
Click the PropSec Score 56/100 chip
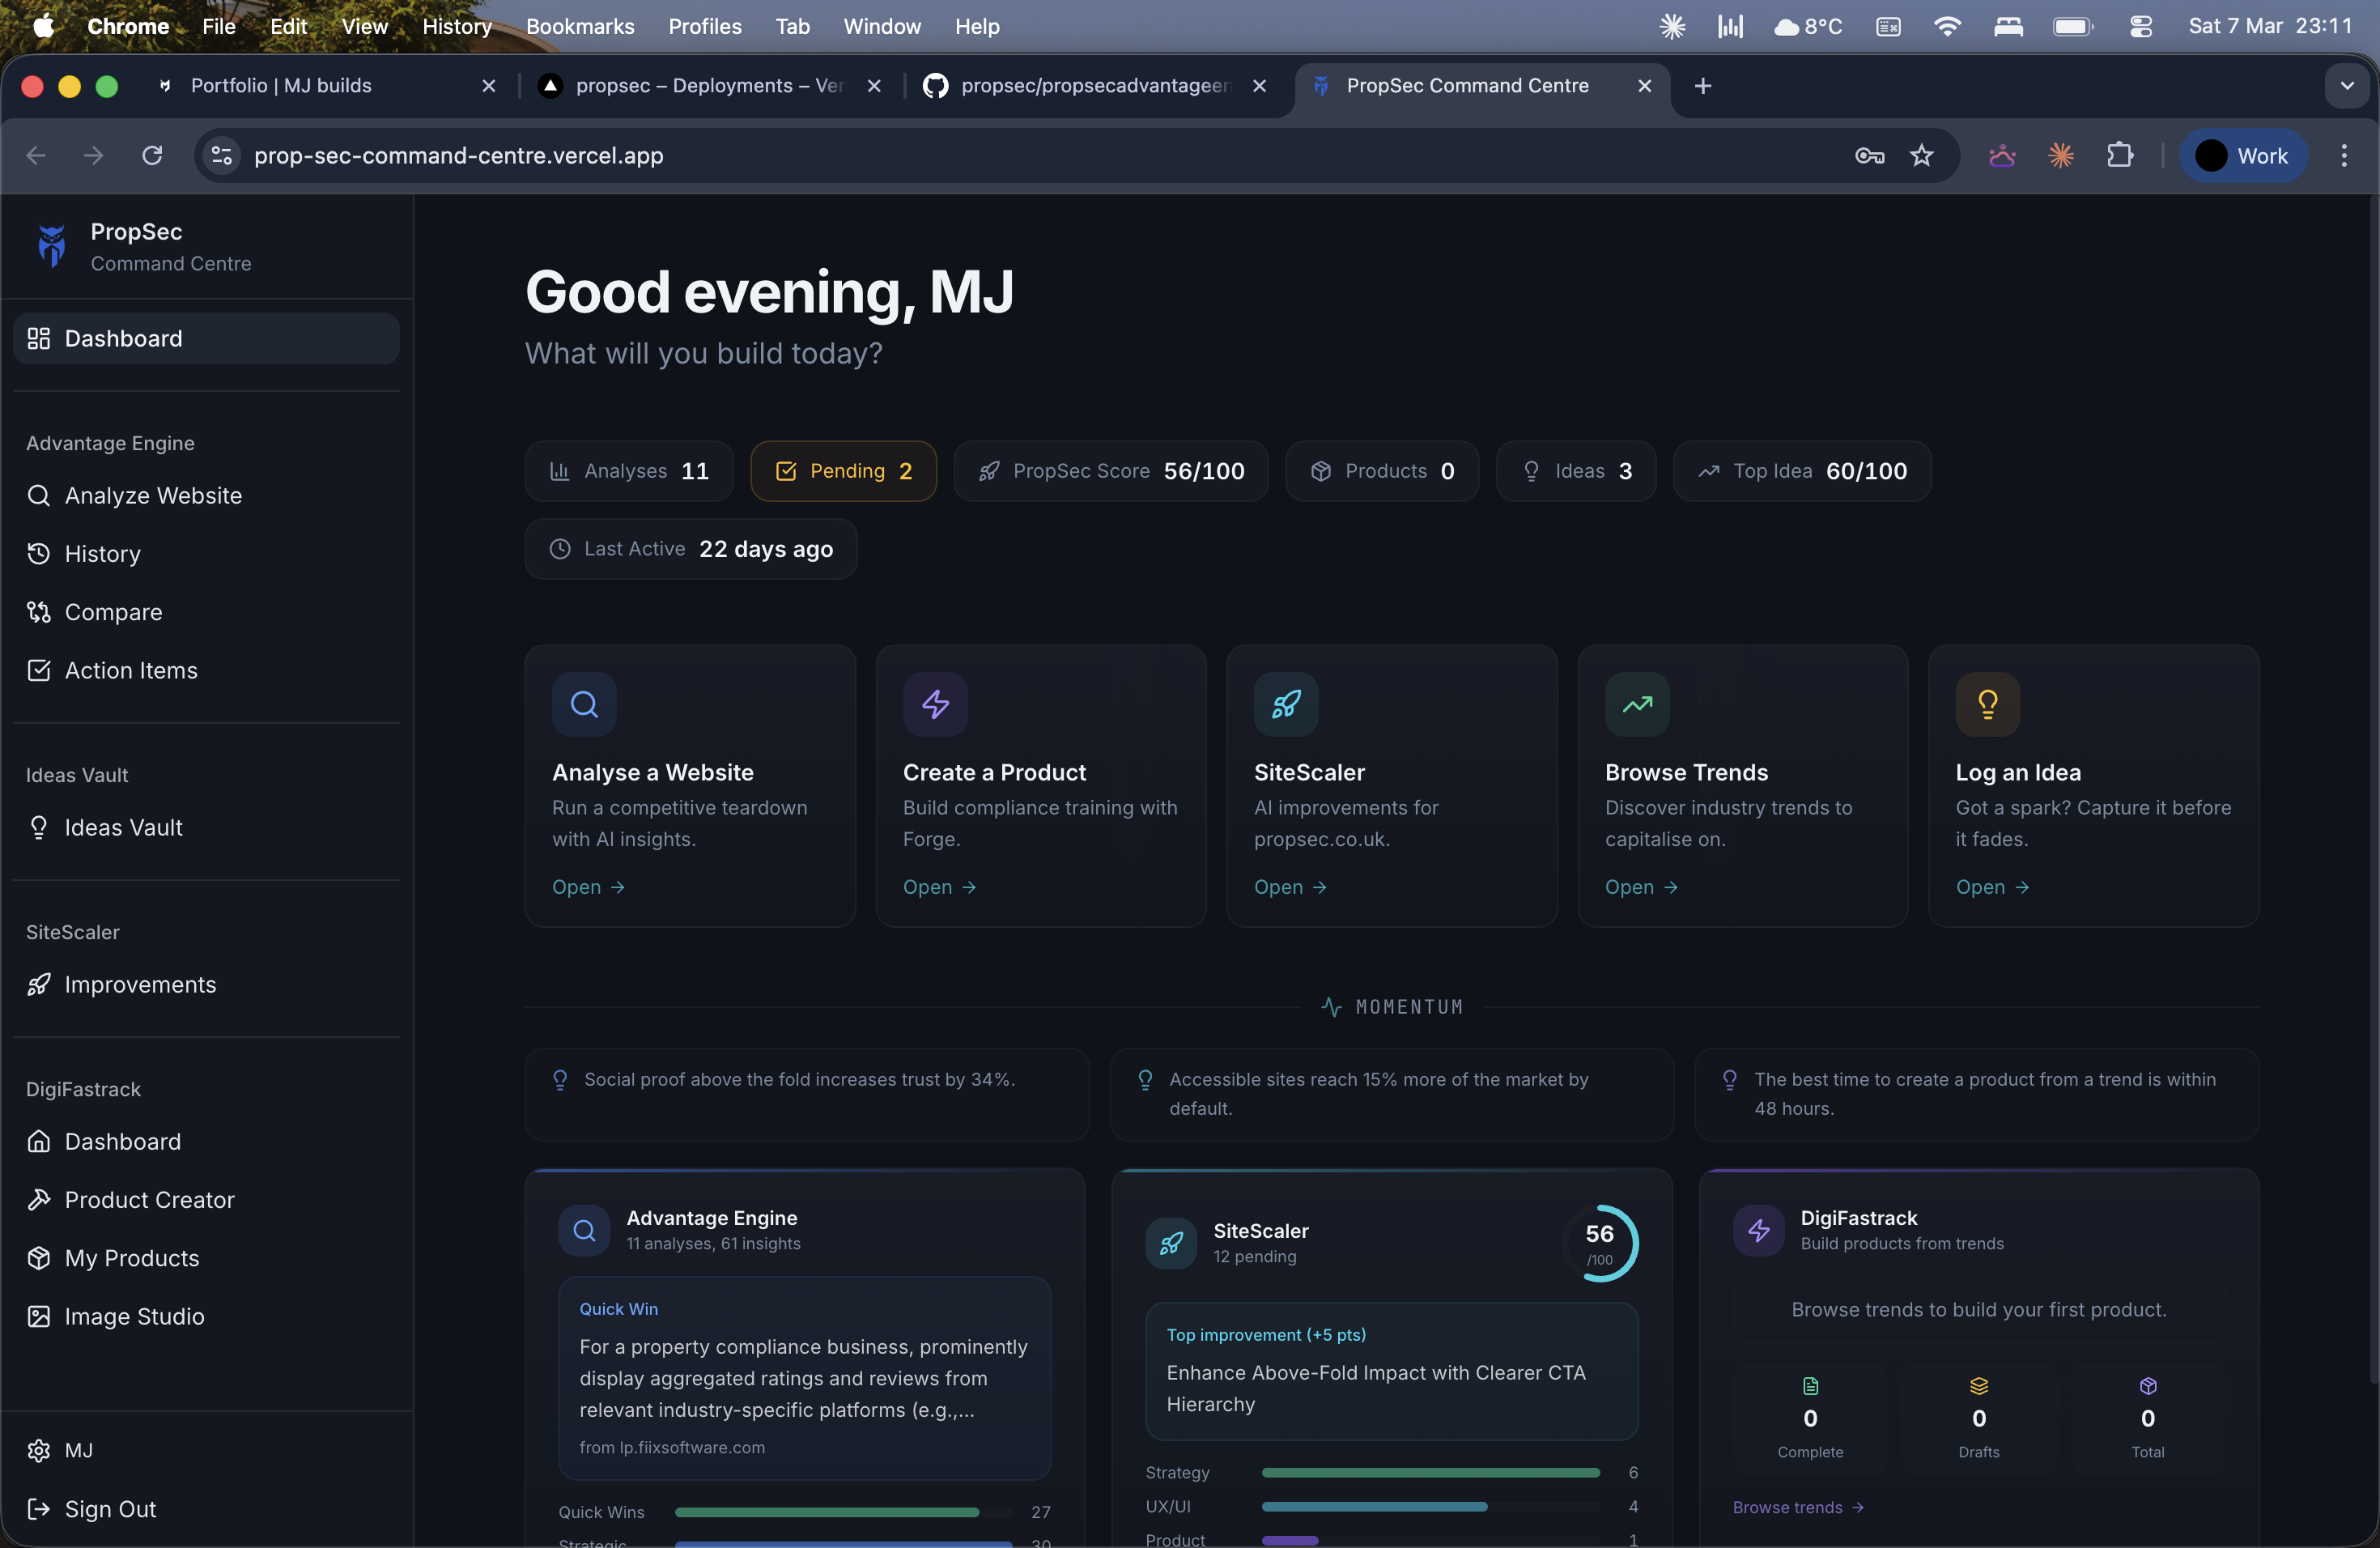coord(1111,471)
